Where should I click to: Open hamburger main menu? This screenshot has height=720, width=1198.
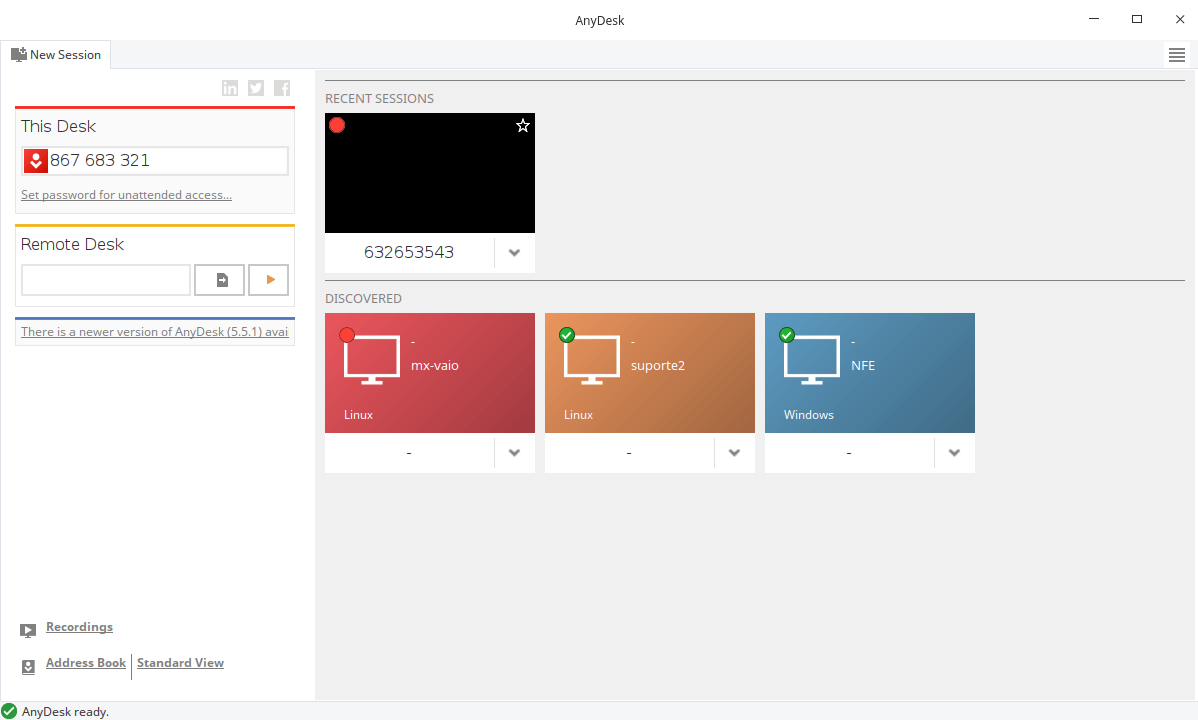(x=1177, y=55)
